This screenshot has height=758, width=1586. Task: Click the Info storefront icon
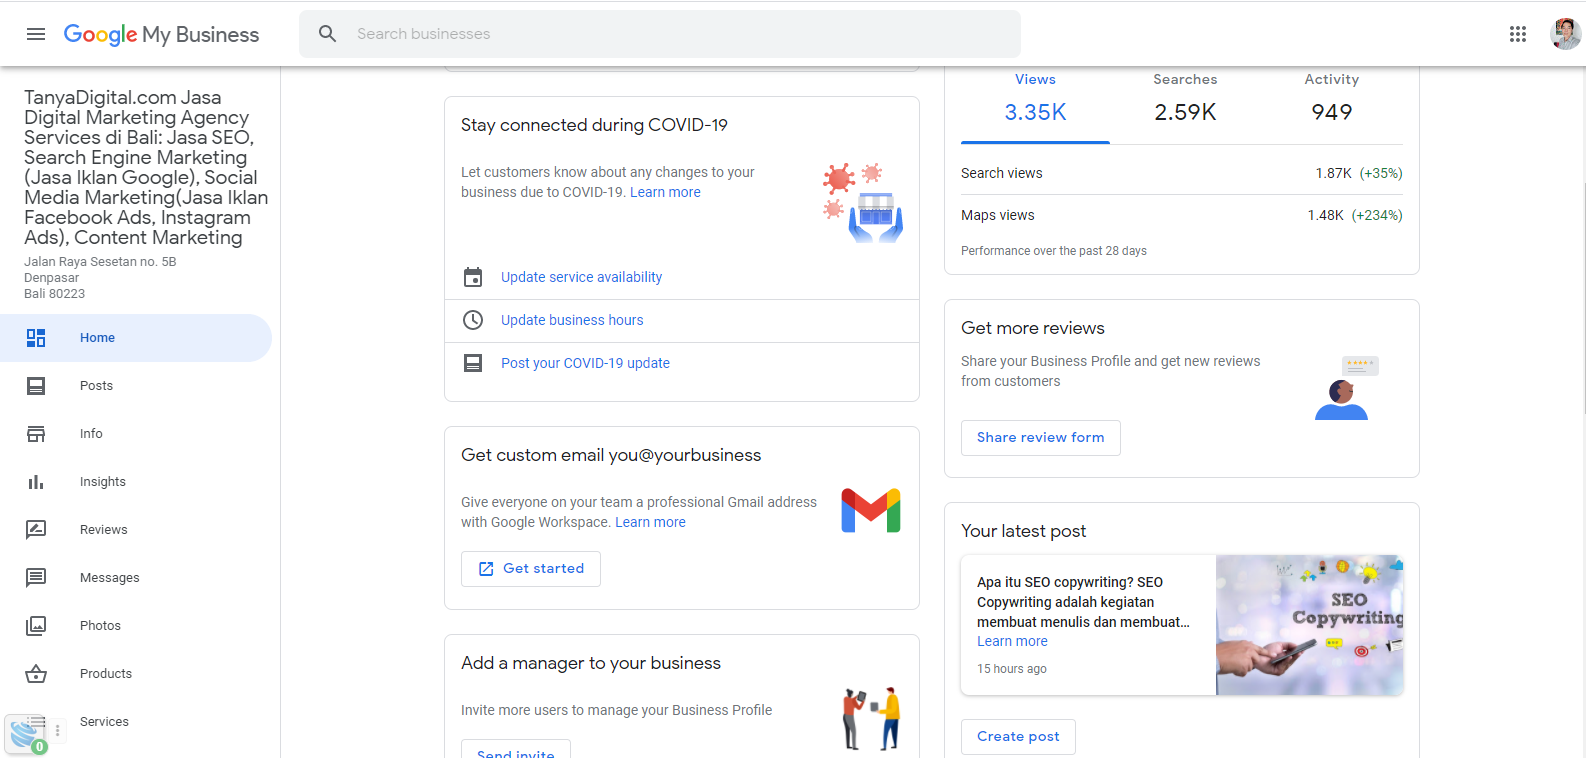pos(36,434)
